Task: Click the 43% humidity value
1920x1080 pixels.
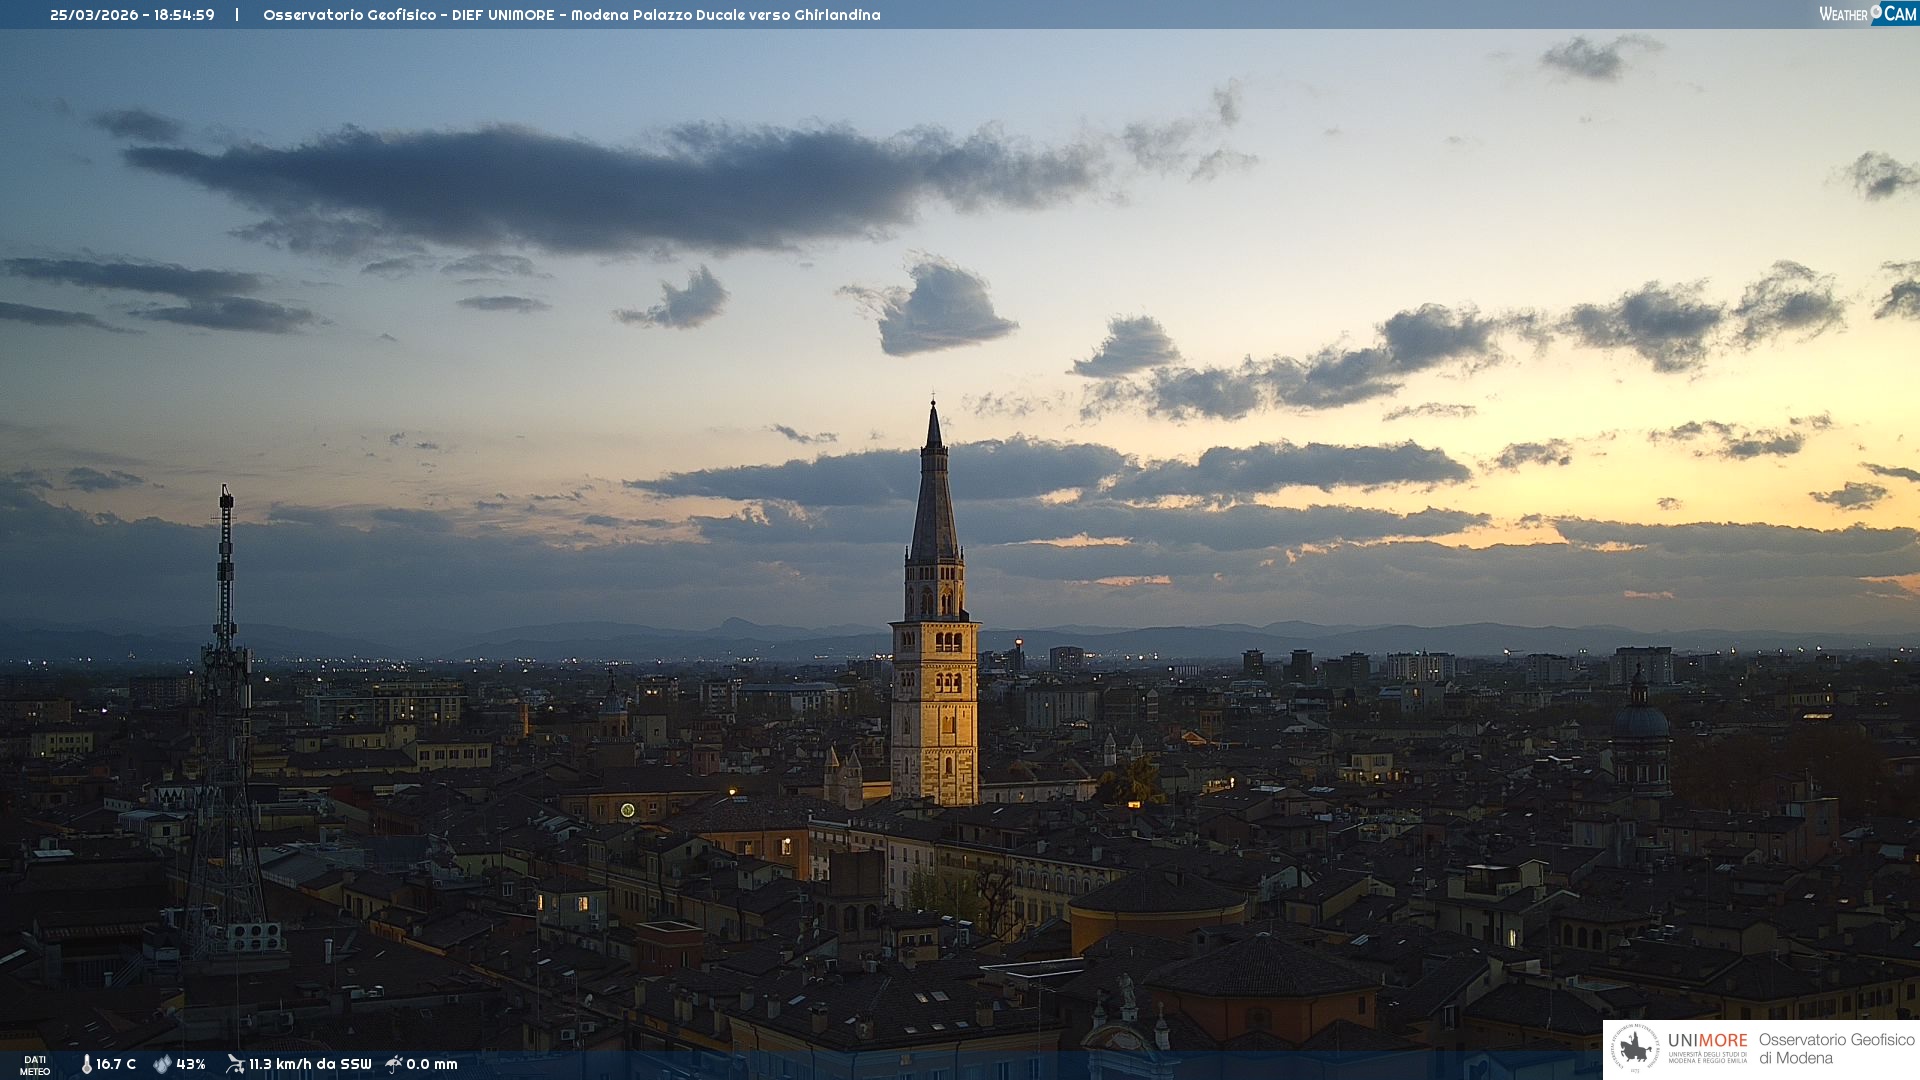Action: 191,1064
